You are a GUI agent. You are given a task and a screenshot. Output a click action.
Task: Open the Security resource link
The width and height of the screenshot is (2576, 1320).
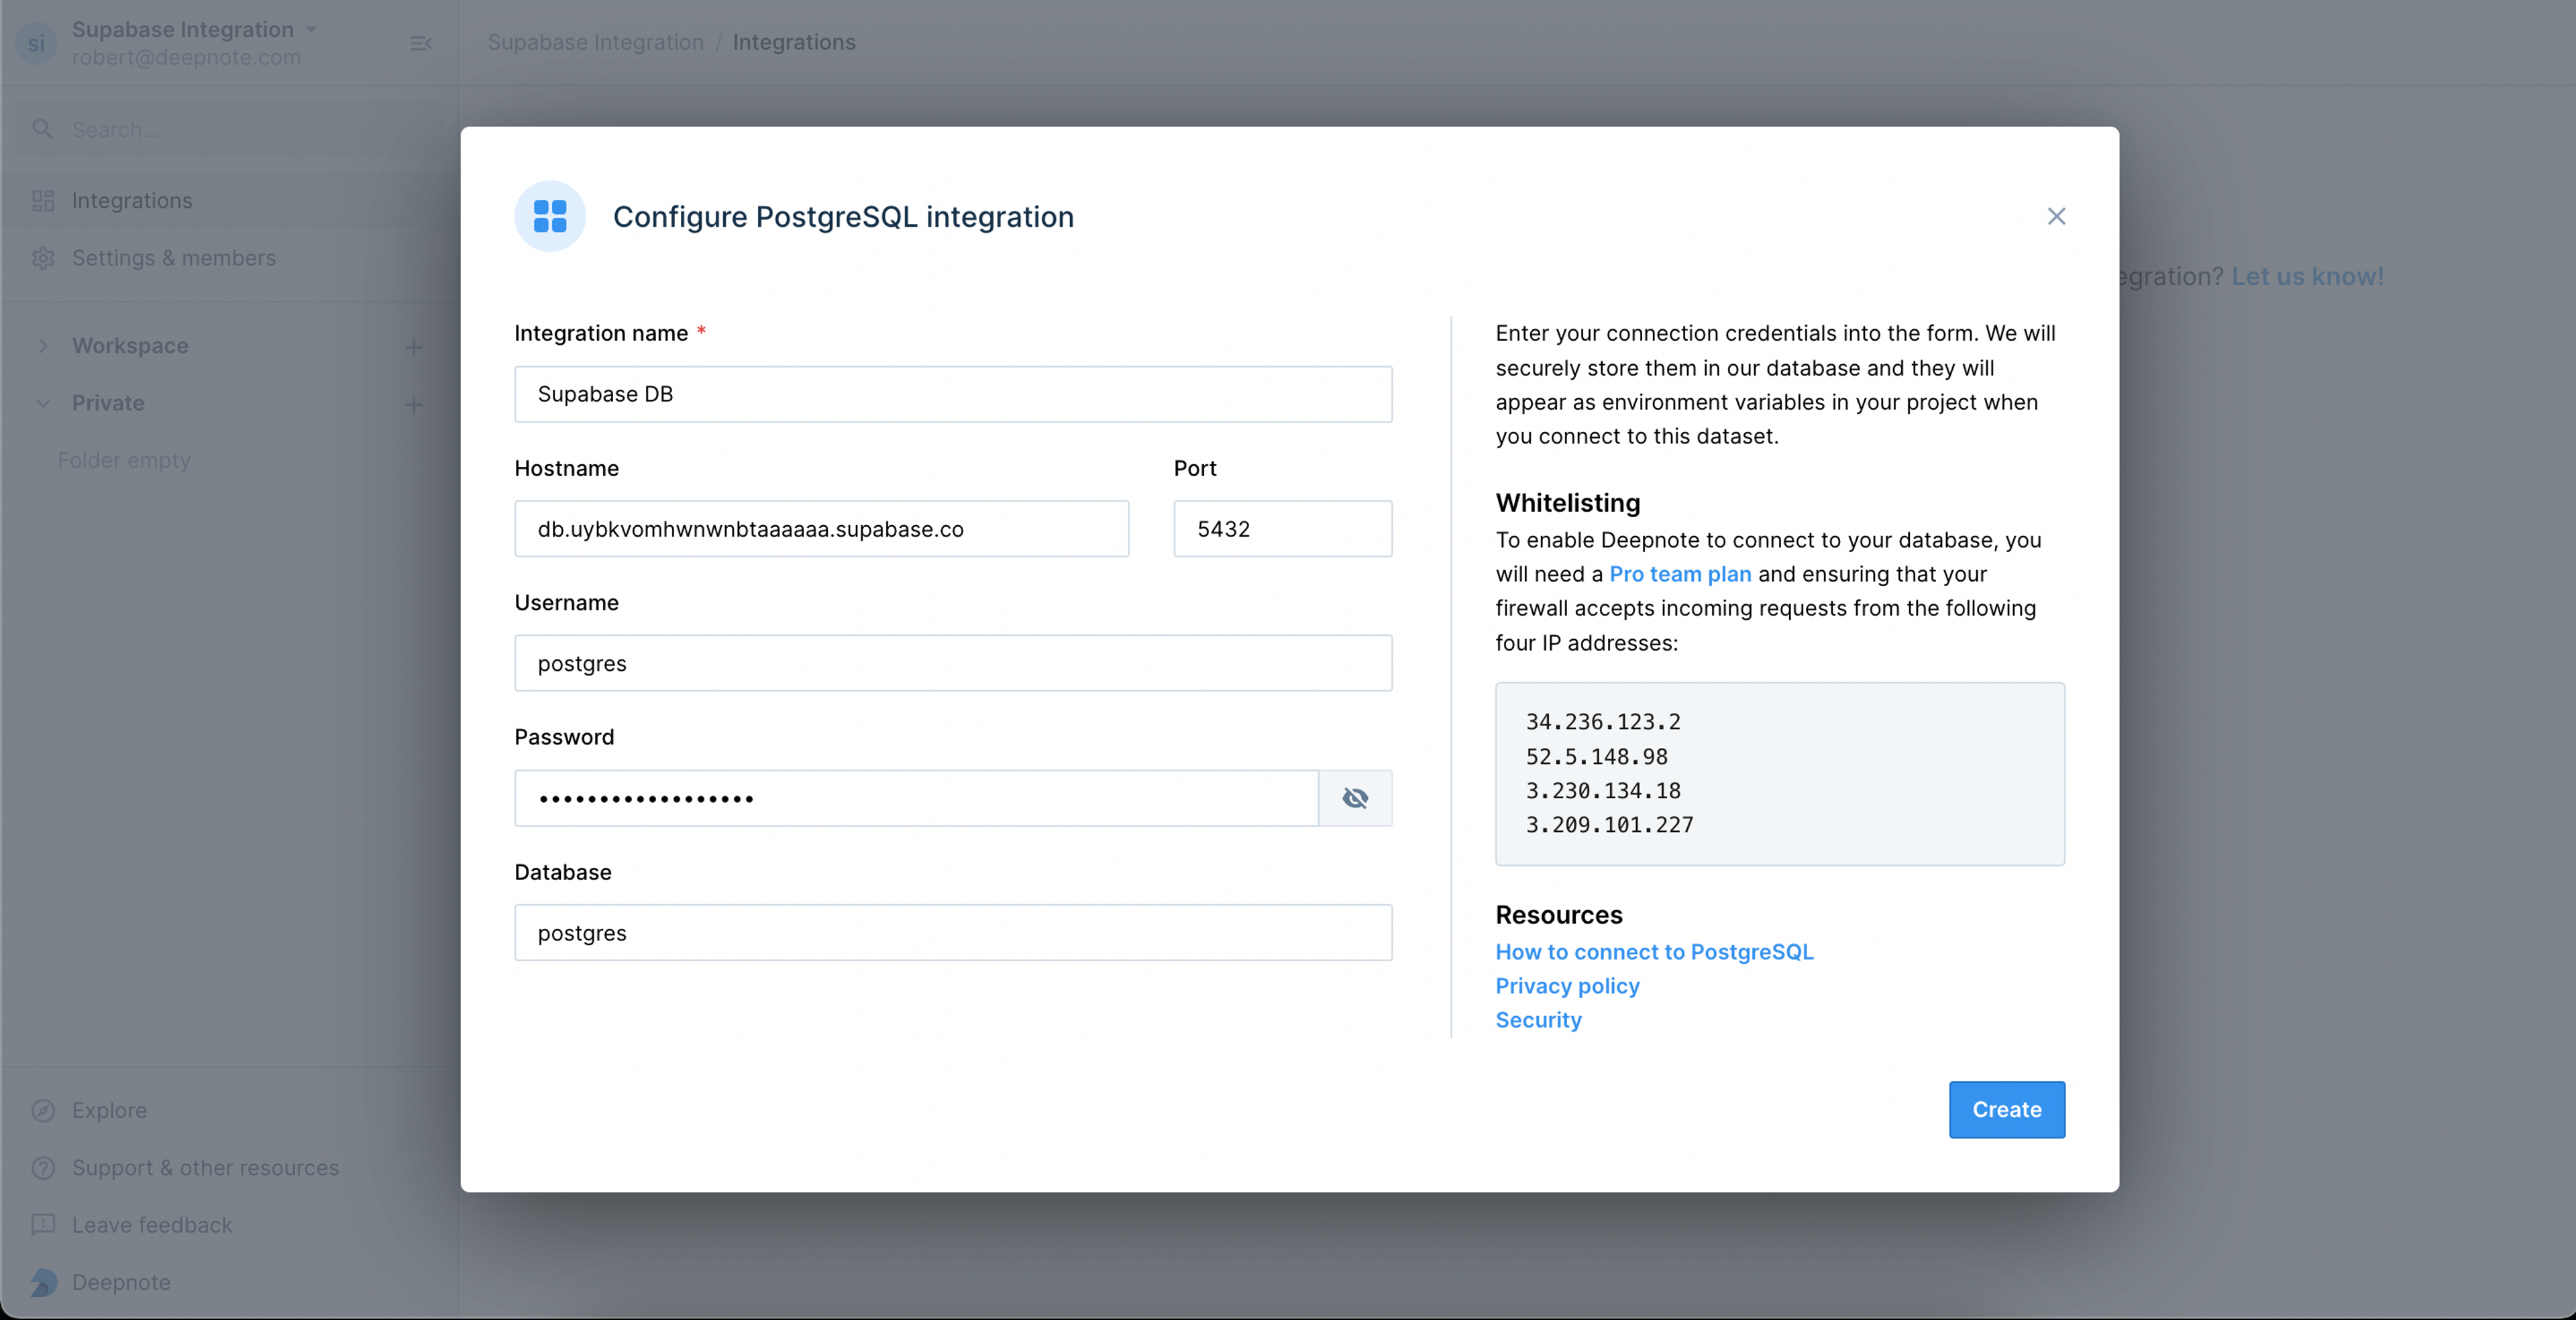tap(1538, 1020)
